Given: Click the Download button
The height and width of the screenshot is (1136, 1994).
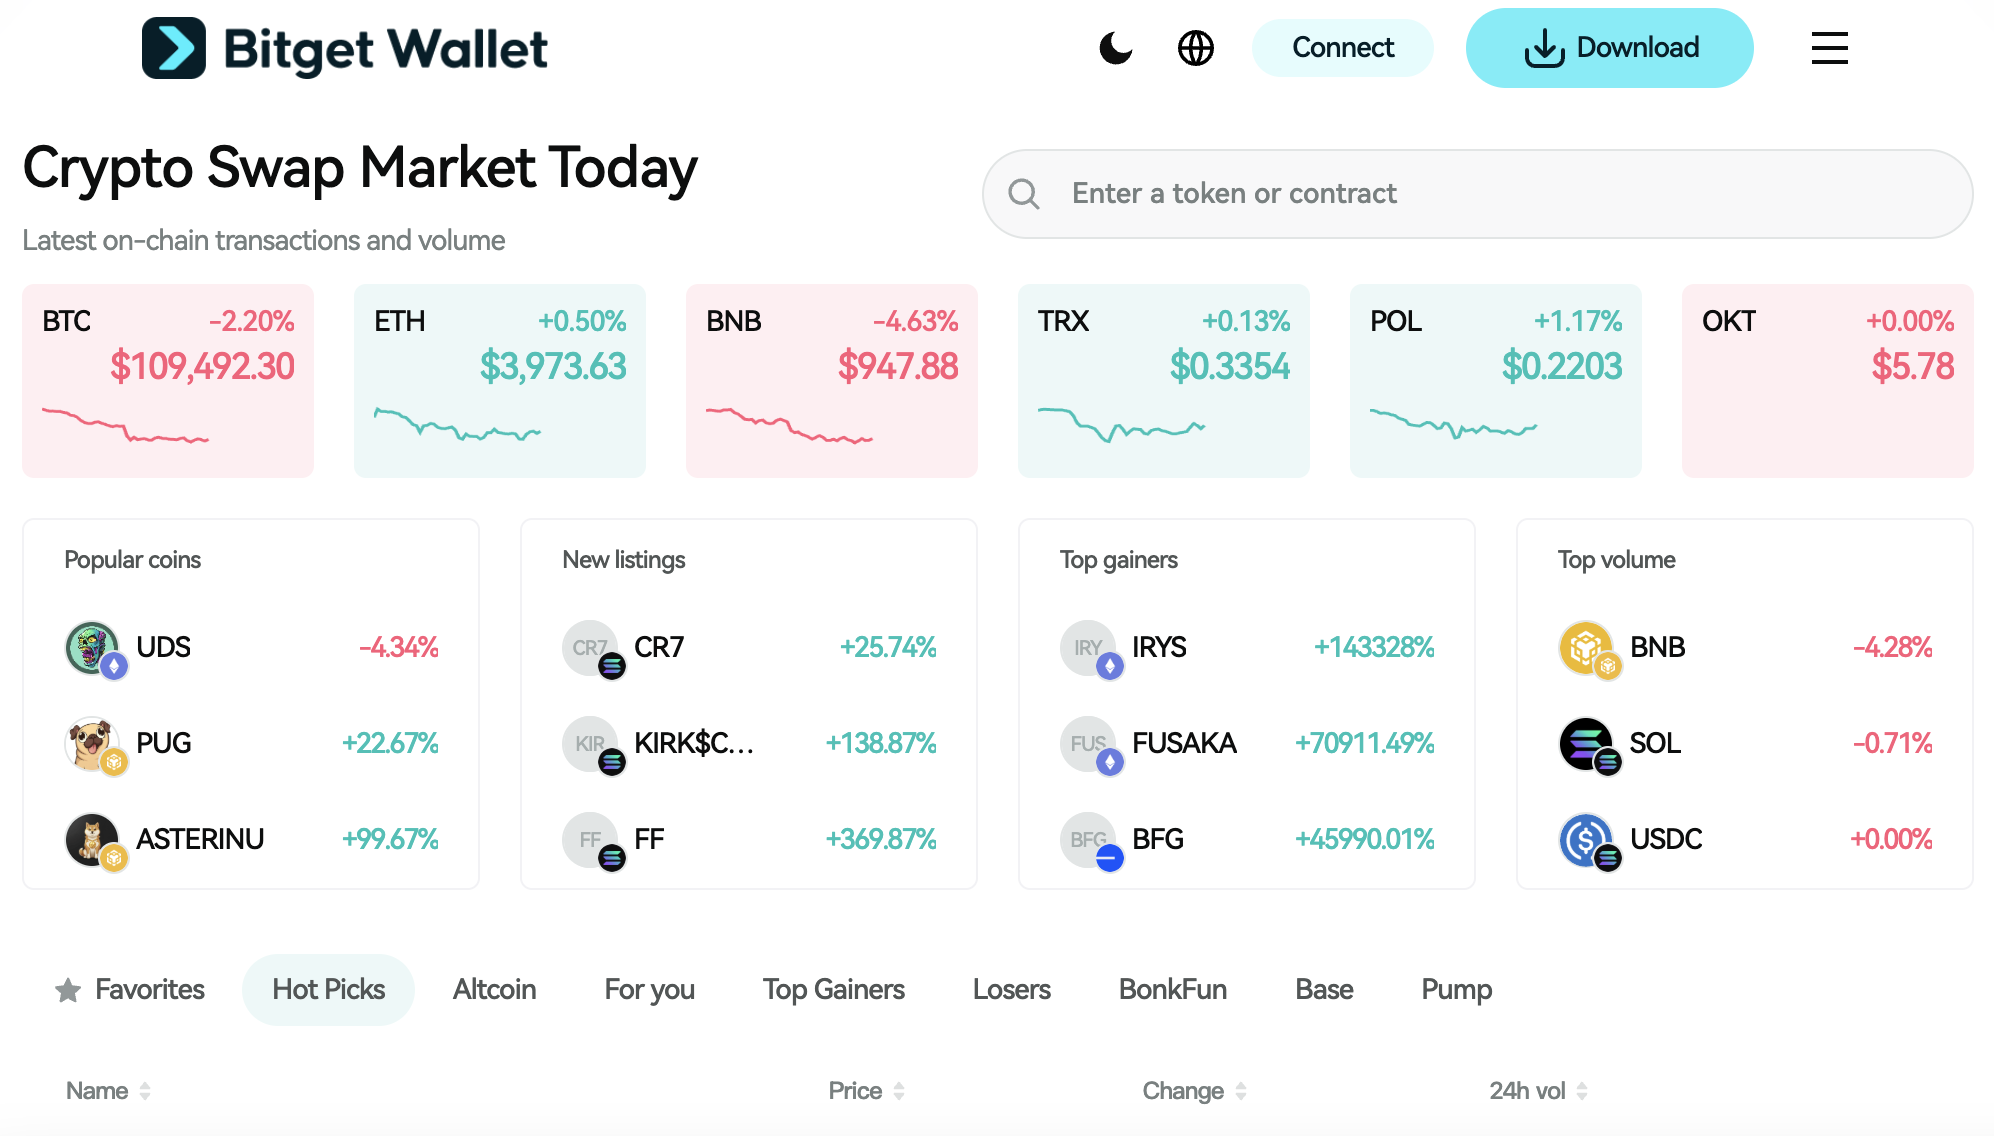Looking at the screenshot, I should coord(1609,48).
